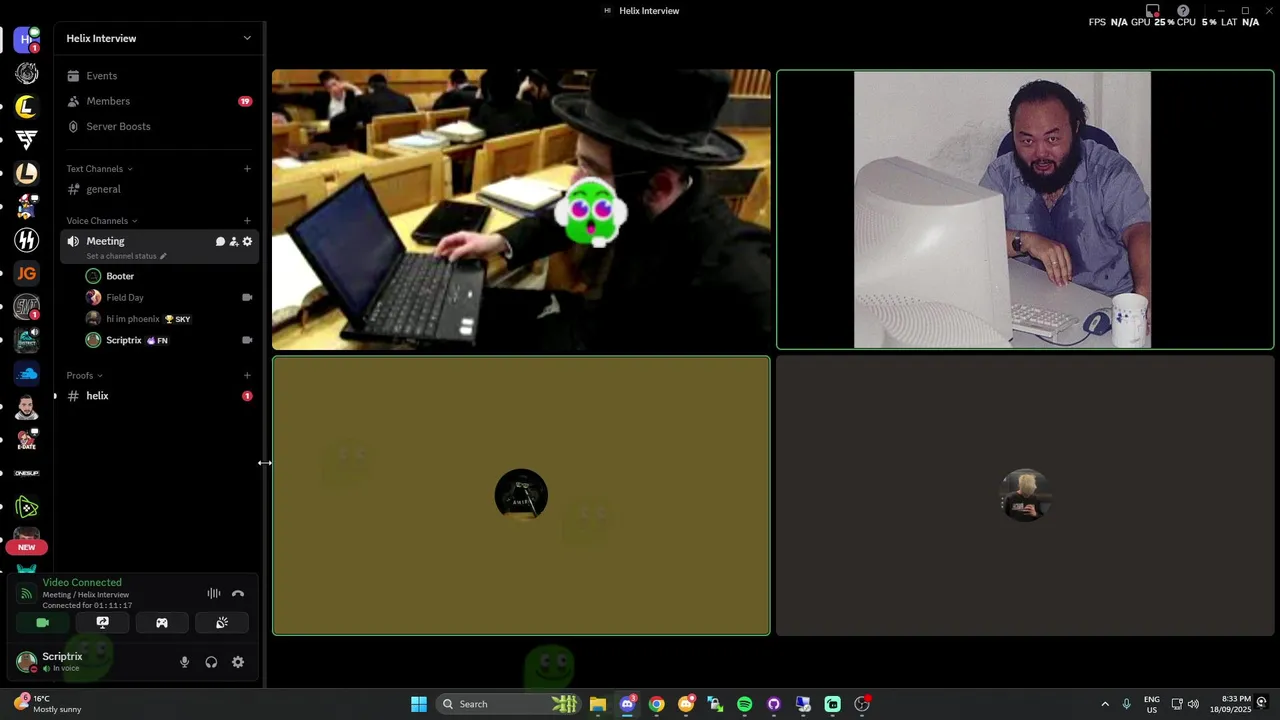Deafen with the headphones icon
Viewport: 1280px width, 720px height.
211,662
